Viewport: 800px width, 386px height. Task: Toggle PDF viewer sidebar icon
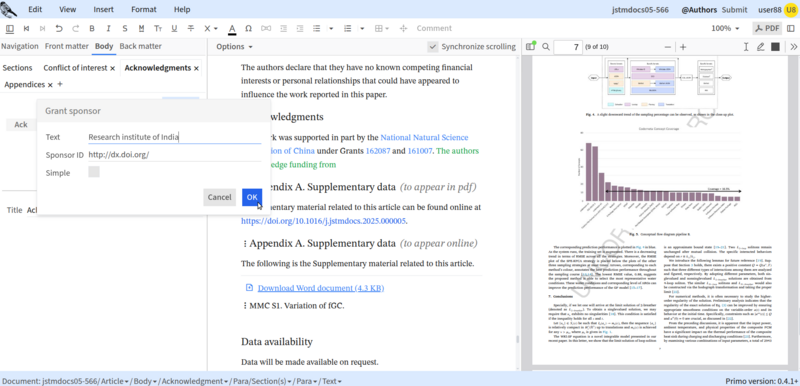(531, 47)
